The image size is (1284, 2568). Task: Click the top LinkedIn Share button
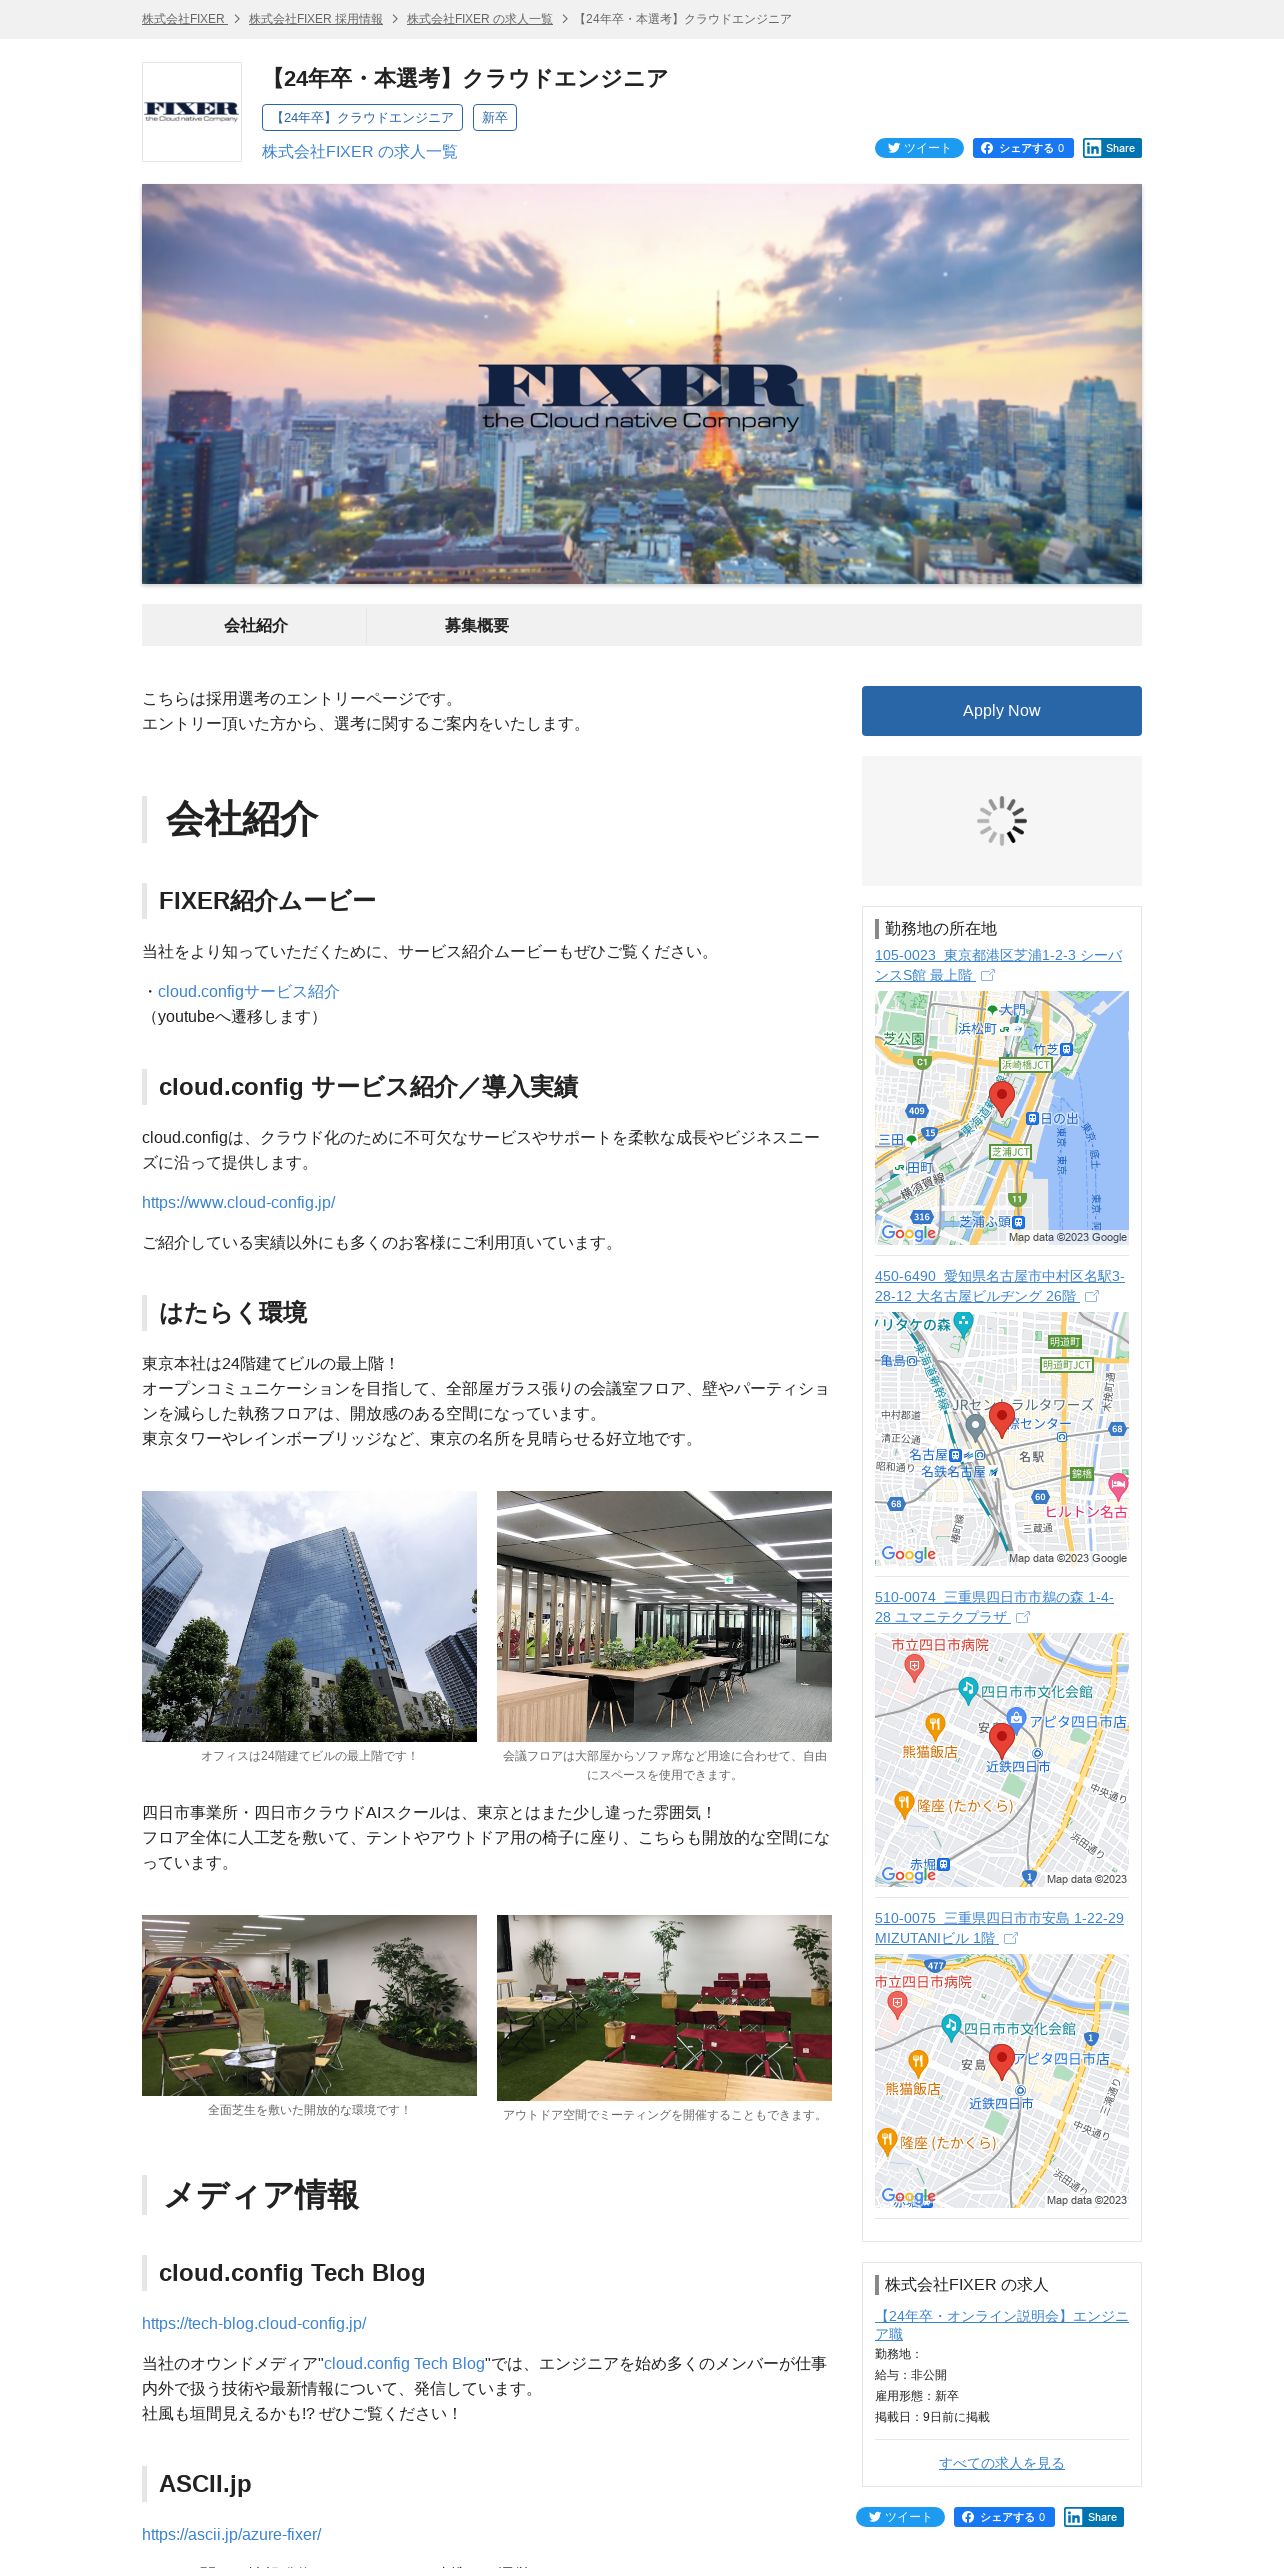1112,148
